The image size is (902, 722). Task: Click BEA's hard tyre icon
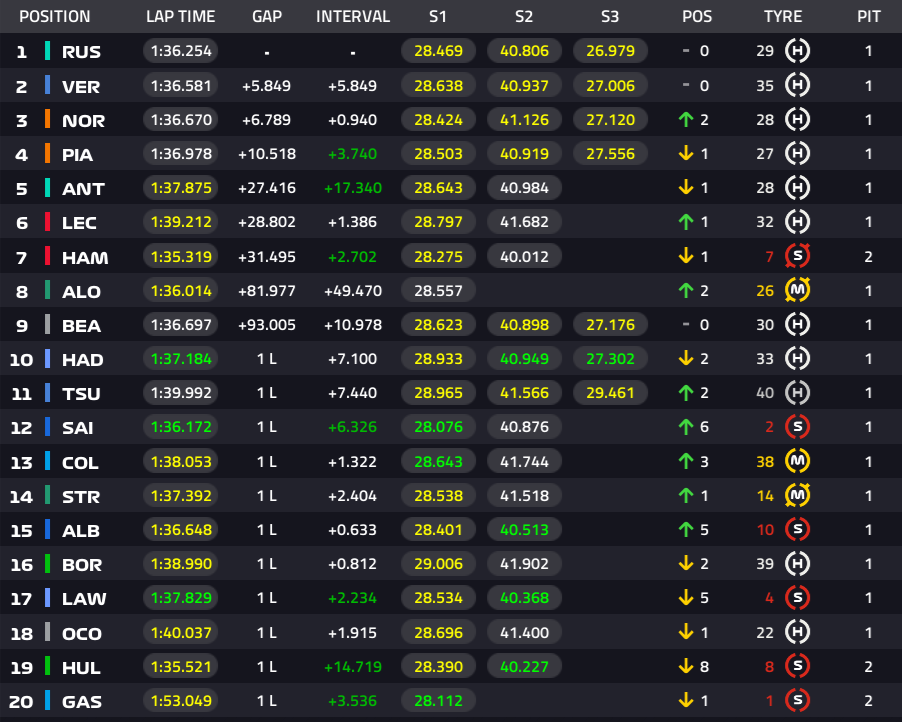pyautogui.click(x=797, y=324)
